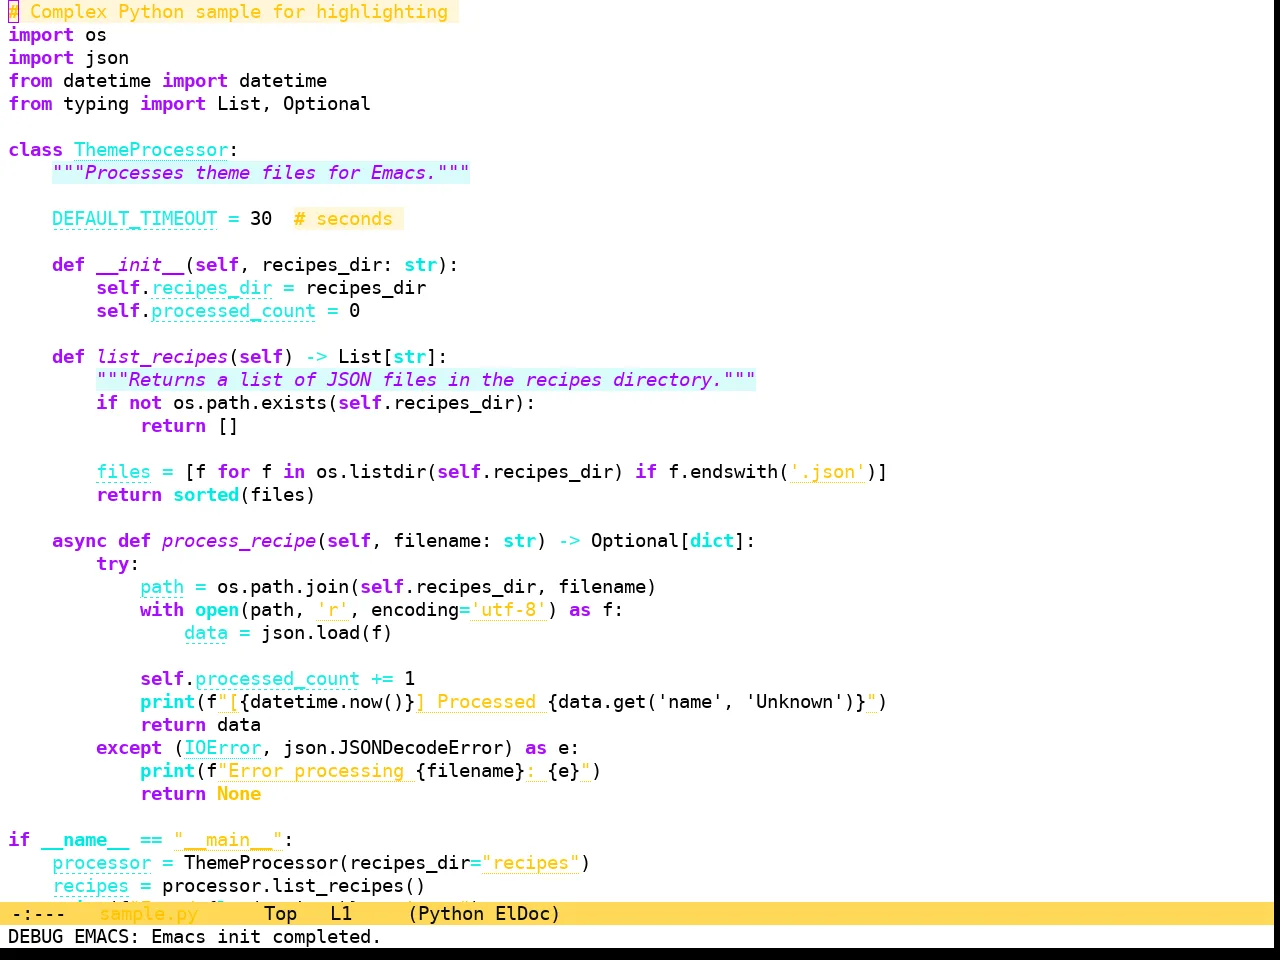This screenshot has height=960, width=1280.
Task: Click the docstring "Processes theme files for Emacs."
Action: (x=261, y=173)
